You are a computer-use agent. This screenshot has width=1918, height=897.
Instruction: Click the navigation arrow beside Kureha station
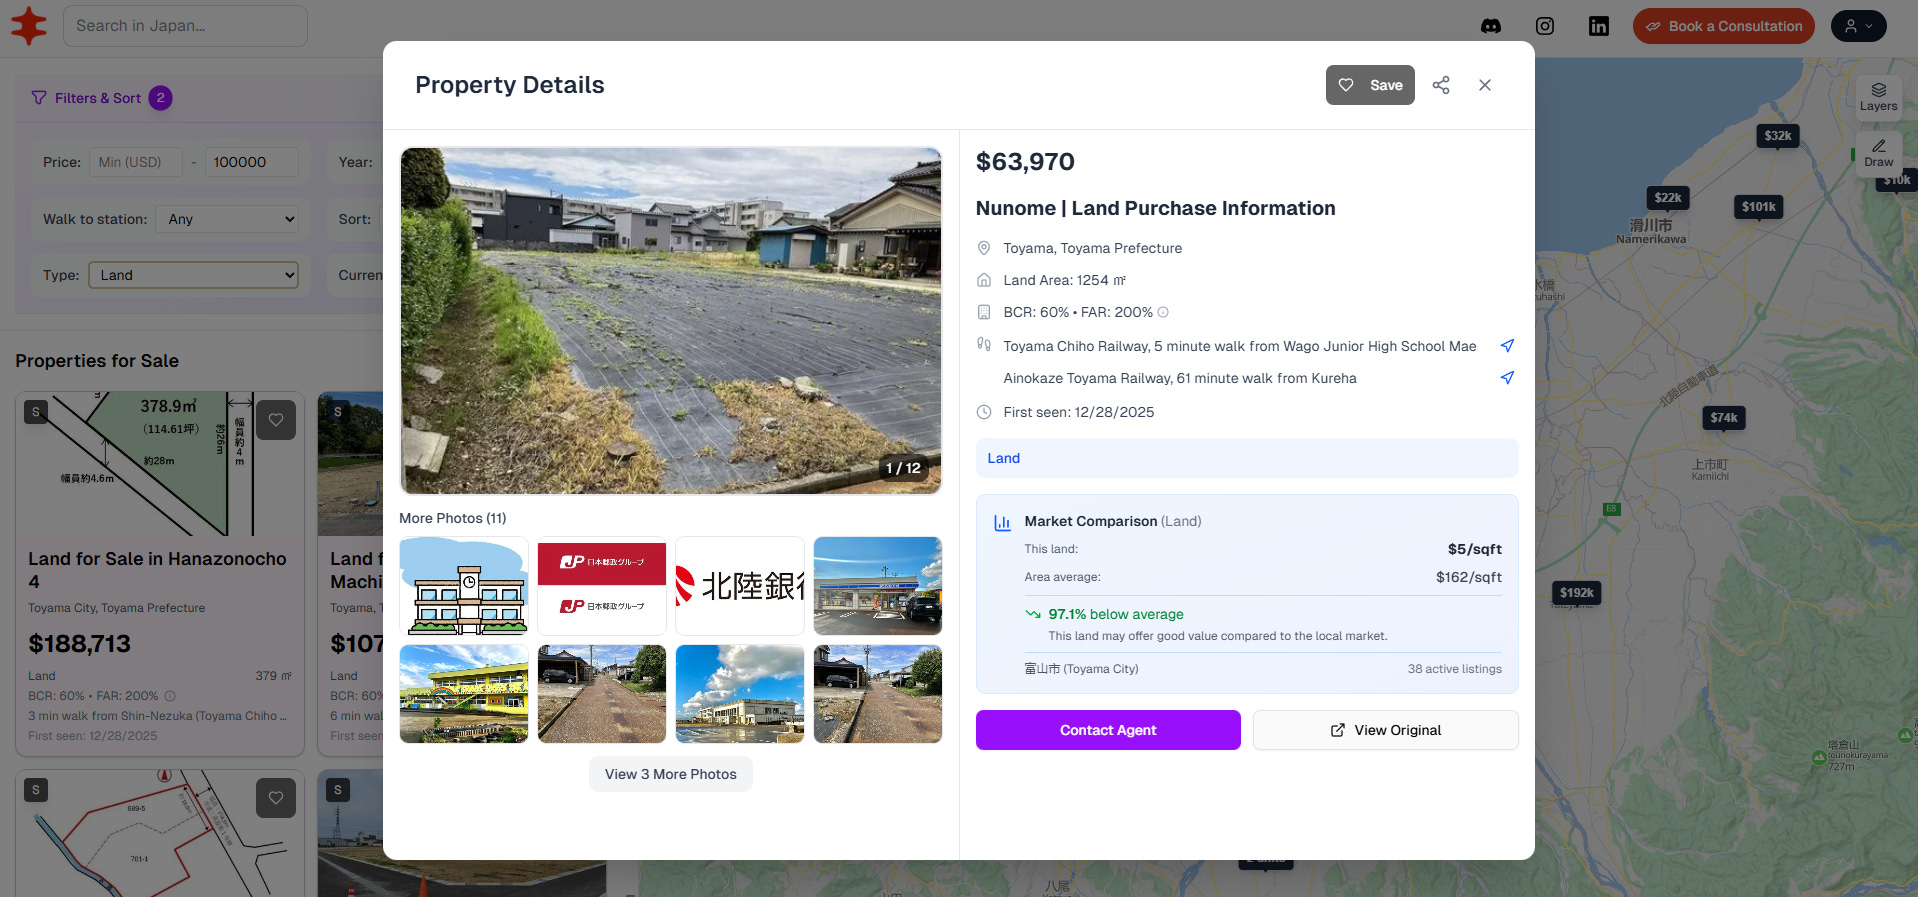[1507, 378]
